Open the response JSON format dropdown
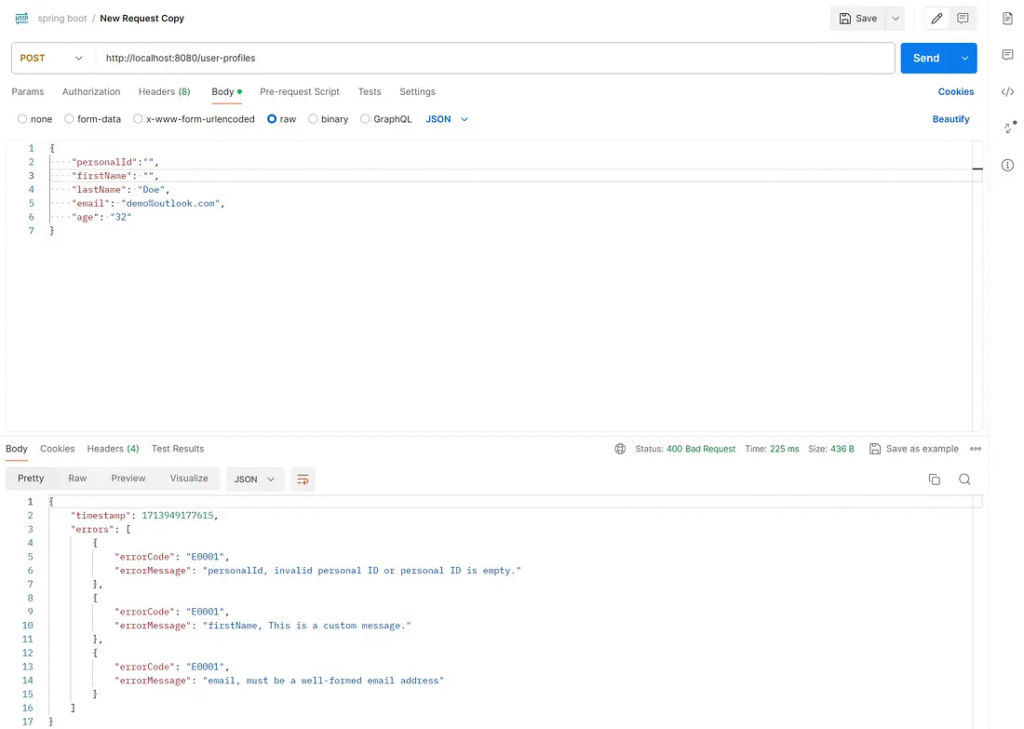 tap(255, 479)
